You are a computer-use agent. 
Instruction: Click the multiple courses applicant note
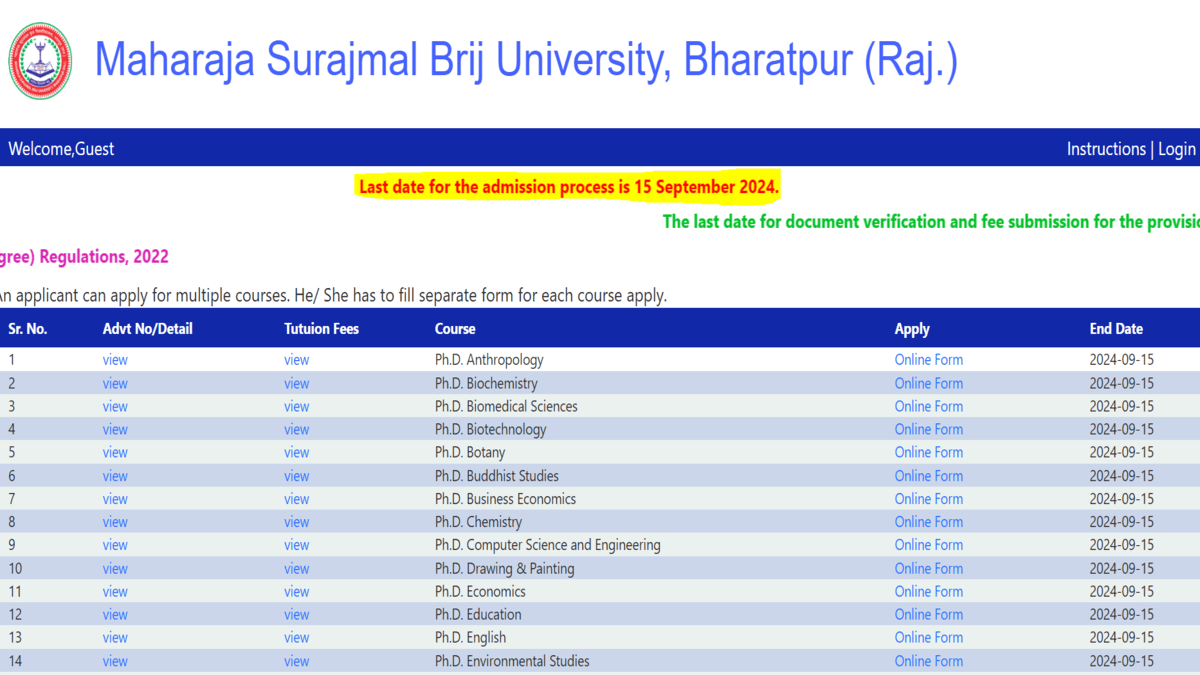coord(333,296)
